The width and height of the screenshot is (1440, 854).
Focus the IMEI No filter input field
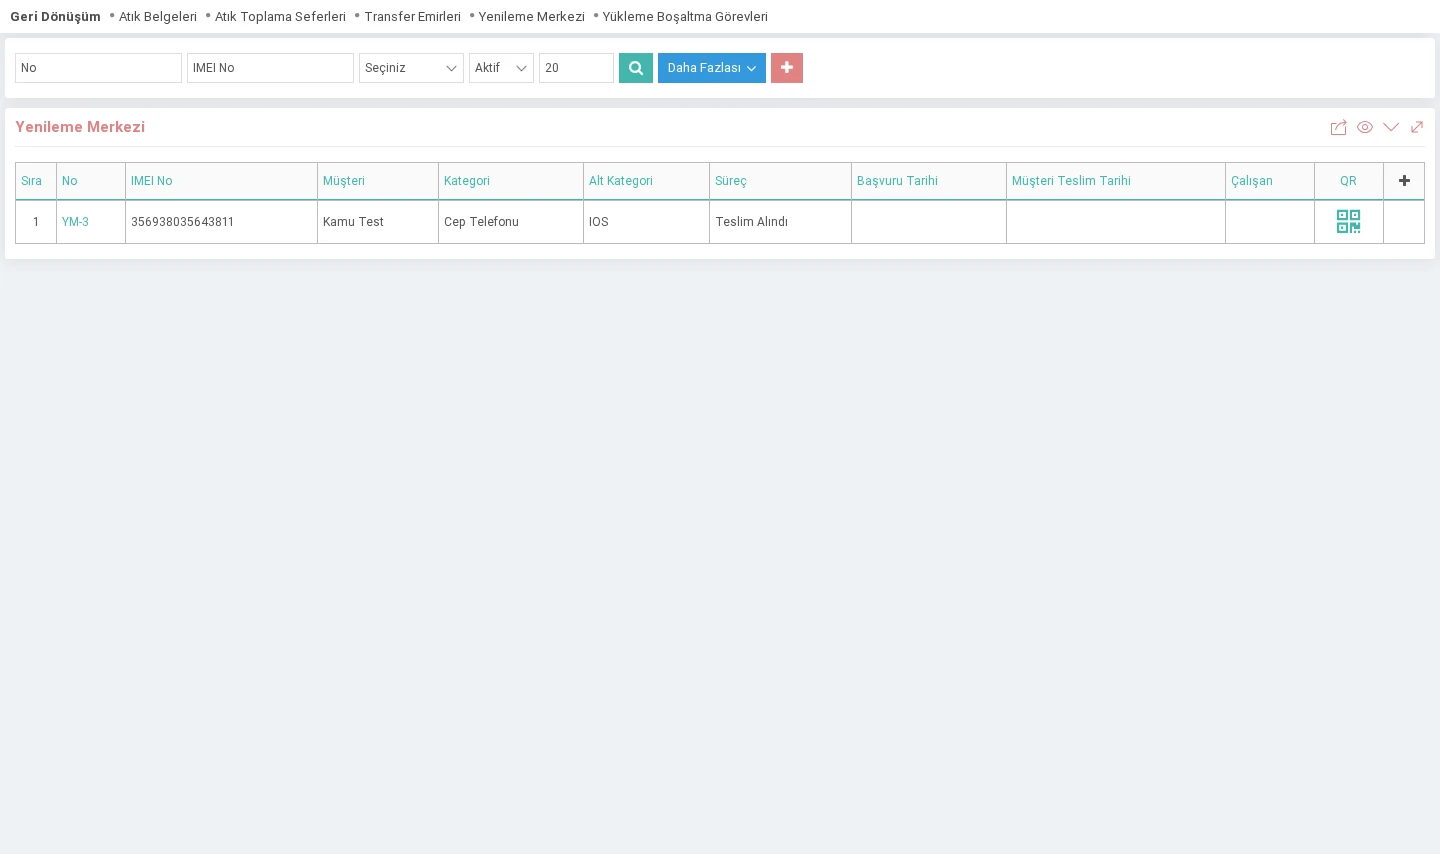270,68
